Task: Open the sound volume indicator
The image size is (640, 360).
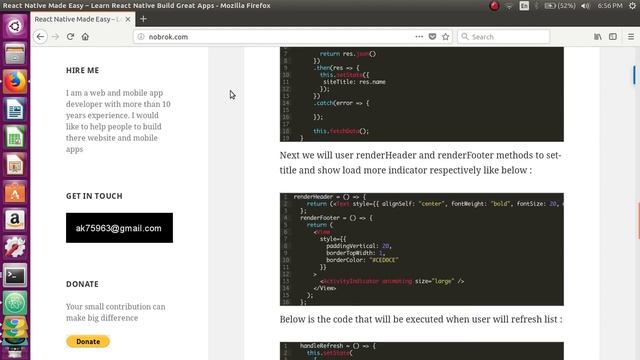Action: (585, 6)
